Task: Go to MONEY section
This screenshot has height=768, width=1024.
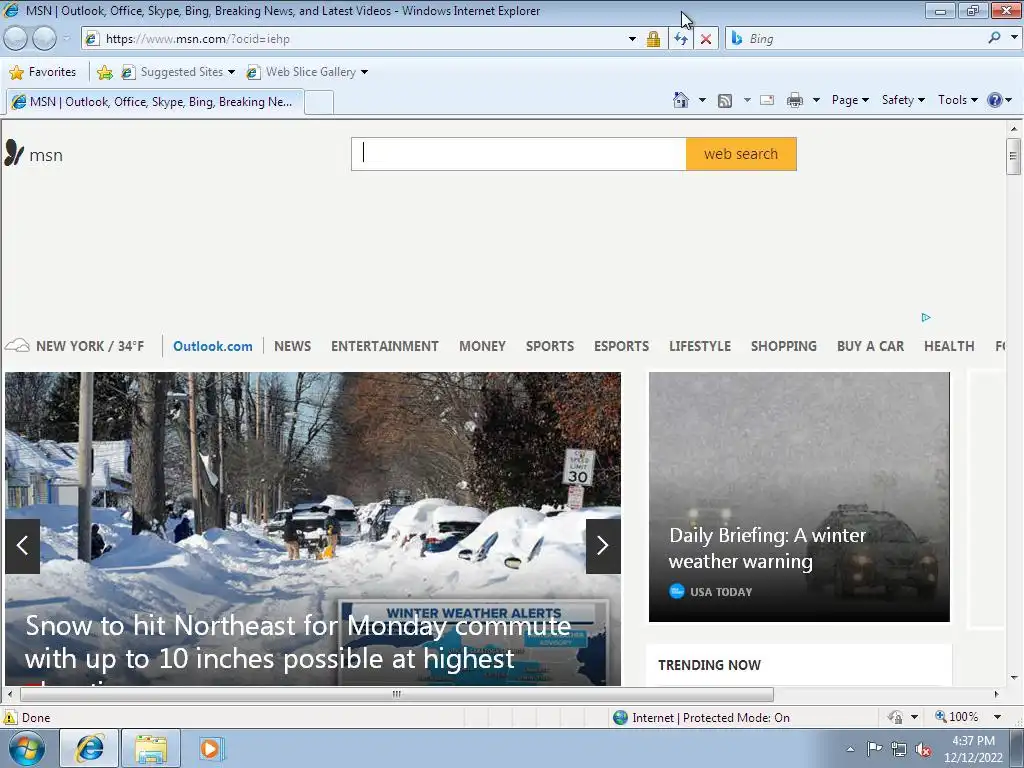Action: click(483, 346)
